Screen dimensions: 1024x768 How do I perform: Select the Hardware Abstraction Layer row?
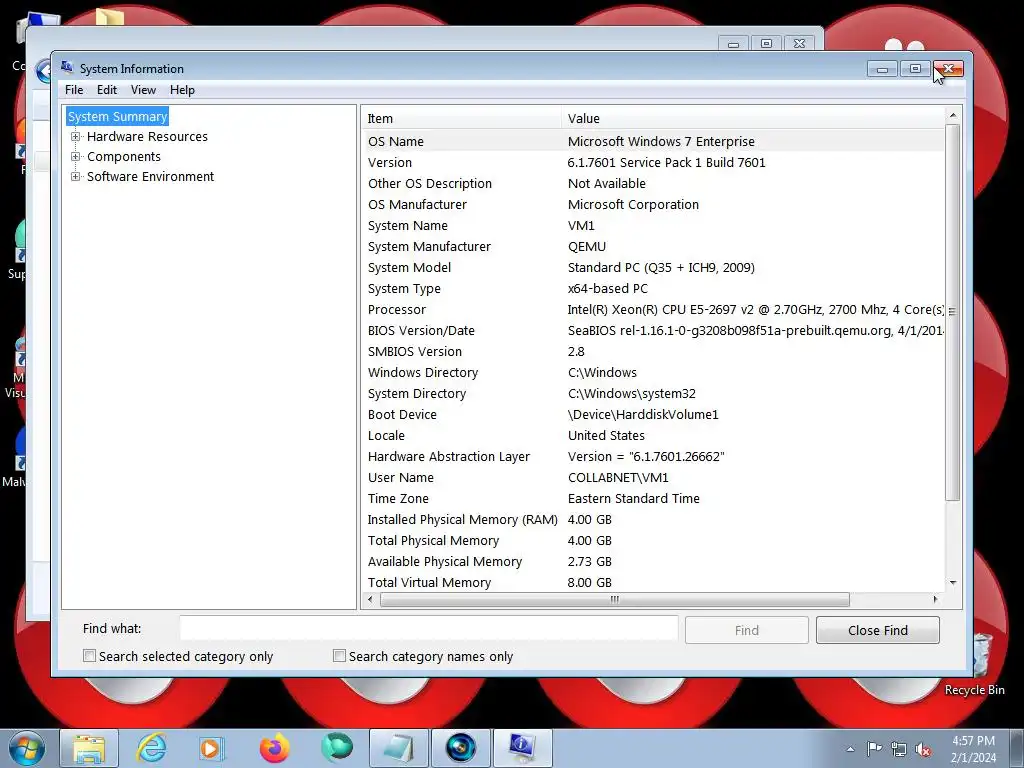click(x=653, y=456)
